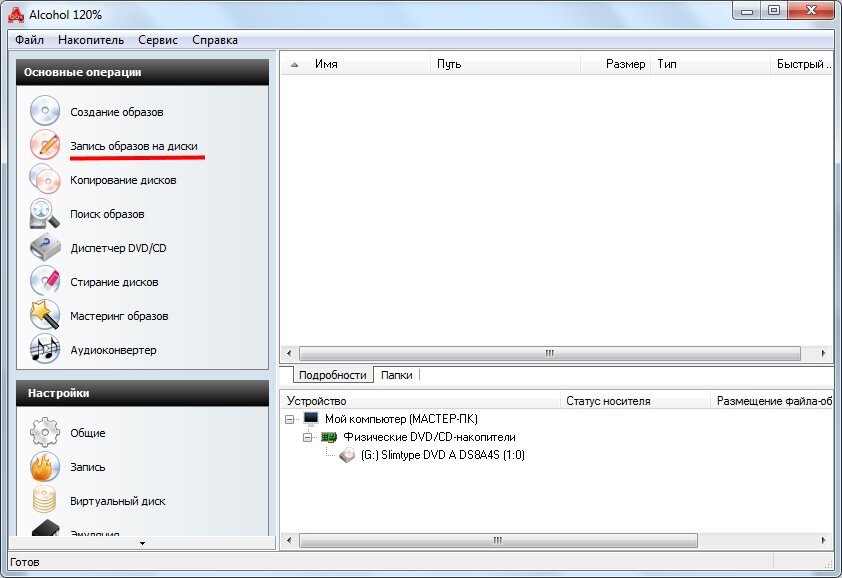Click image list scroll-left arrow
This screenshot has height=578, width=842.
coord(289,353)
